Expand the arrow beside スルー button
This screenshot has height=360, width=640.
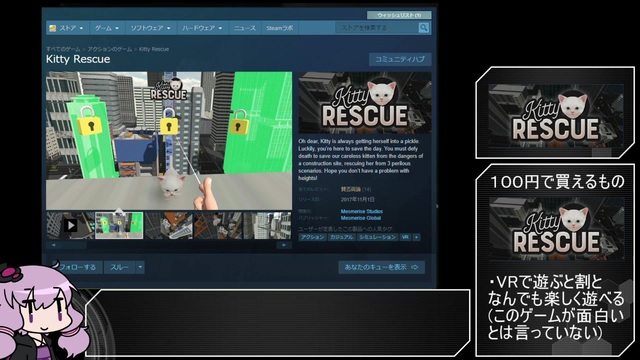click(x=140, y=267)
